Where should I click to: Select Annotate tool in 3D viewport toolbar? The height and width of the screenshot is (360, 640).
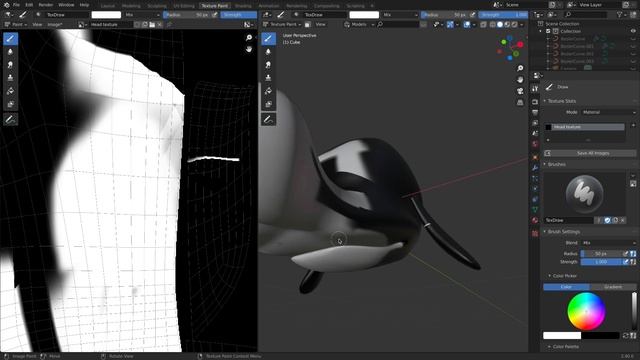(x=268, y=120)
